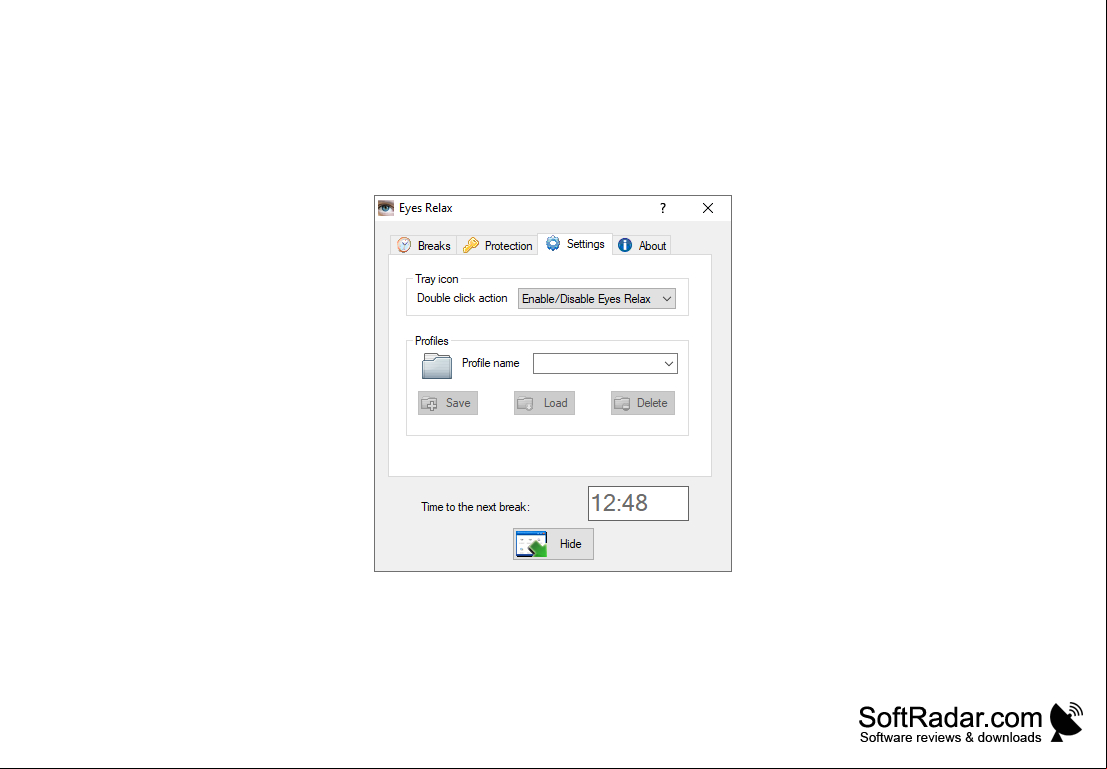Click the Delete profile button
Image resolution: width=1107 pixels, height=769 pixels.
tap(642, 403)
